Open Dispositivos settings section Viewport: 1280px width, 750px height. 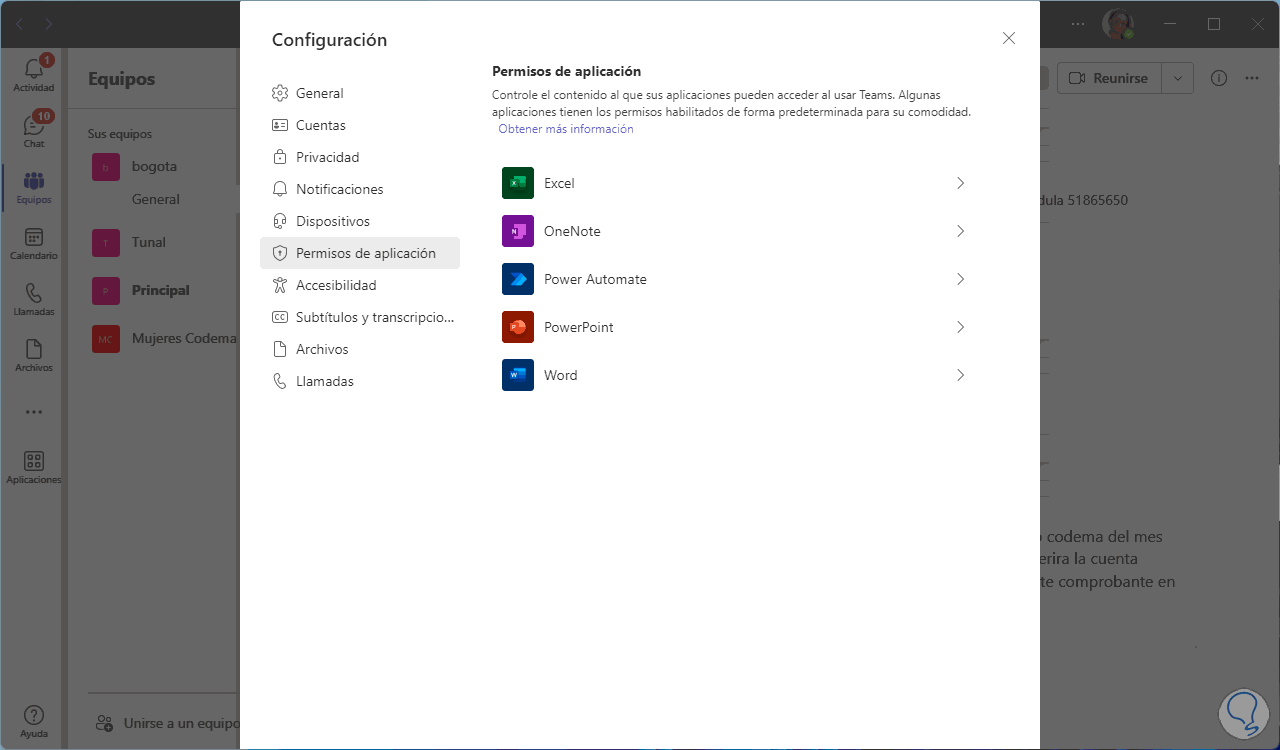point(332,221)
